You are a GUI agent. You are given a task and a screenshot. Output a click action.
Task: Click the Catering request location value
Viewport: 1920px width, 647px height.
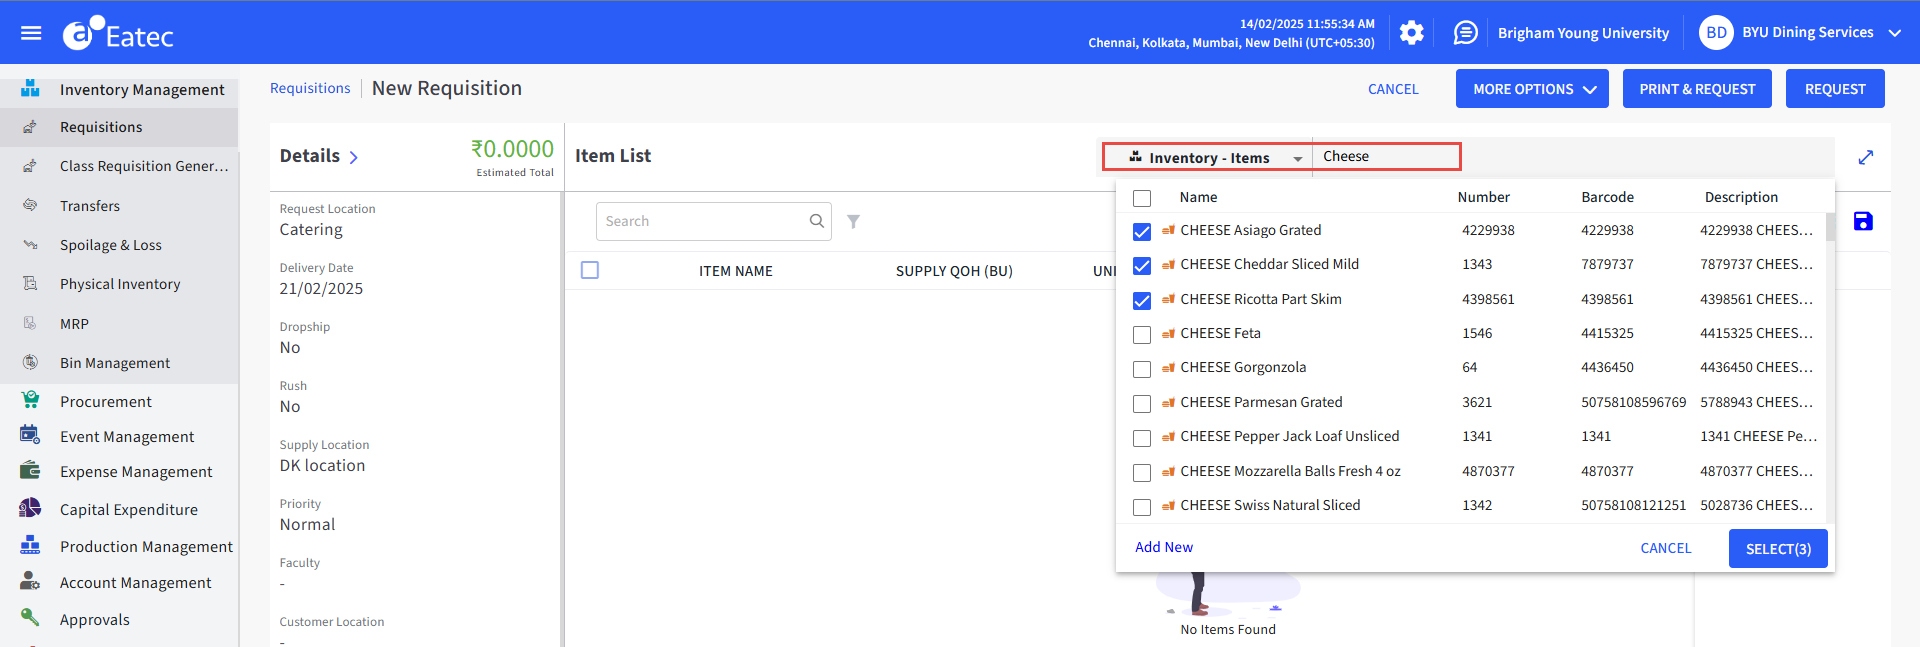point(311,229)
